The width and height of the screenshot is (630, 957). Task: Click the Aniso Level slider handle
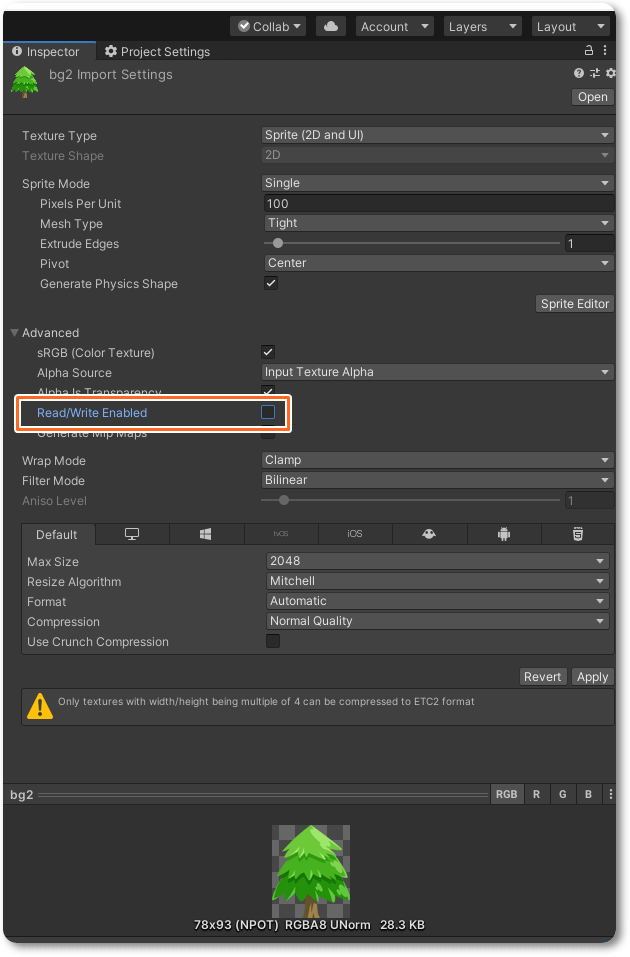(284, 500)
